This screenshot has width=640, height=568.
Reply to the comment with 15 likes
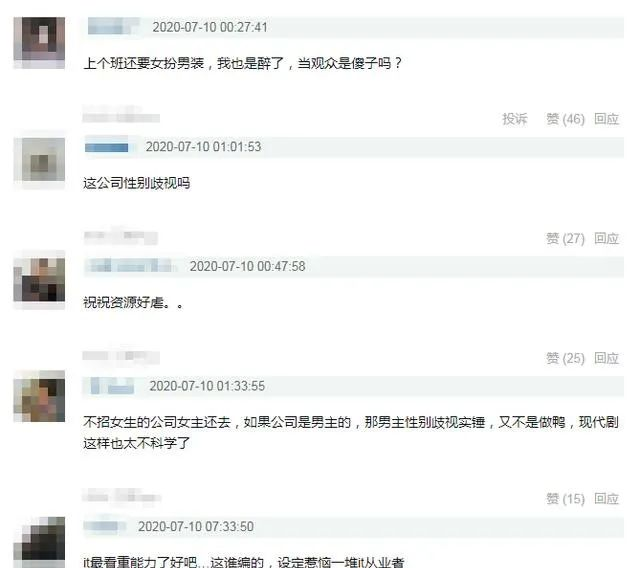click(x=607, y=499)
